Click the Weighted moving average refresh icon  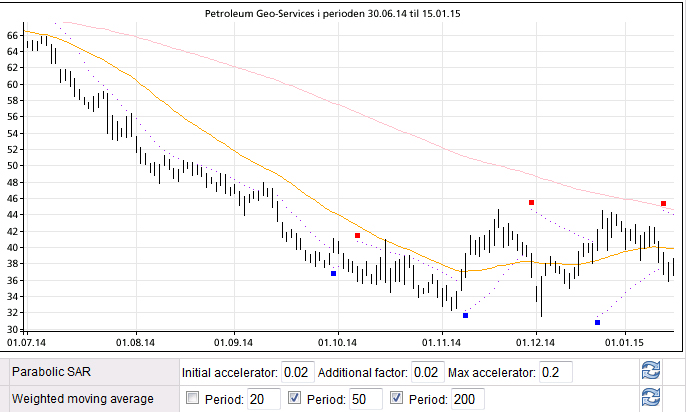[652, 399]
